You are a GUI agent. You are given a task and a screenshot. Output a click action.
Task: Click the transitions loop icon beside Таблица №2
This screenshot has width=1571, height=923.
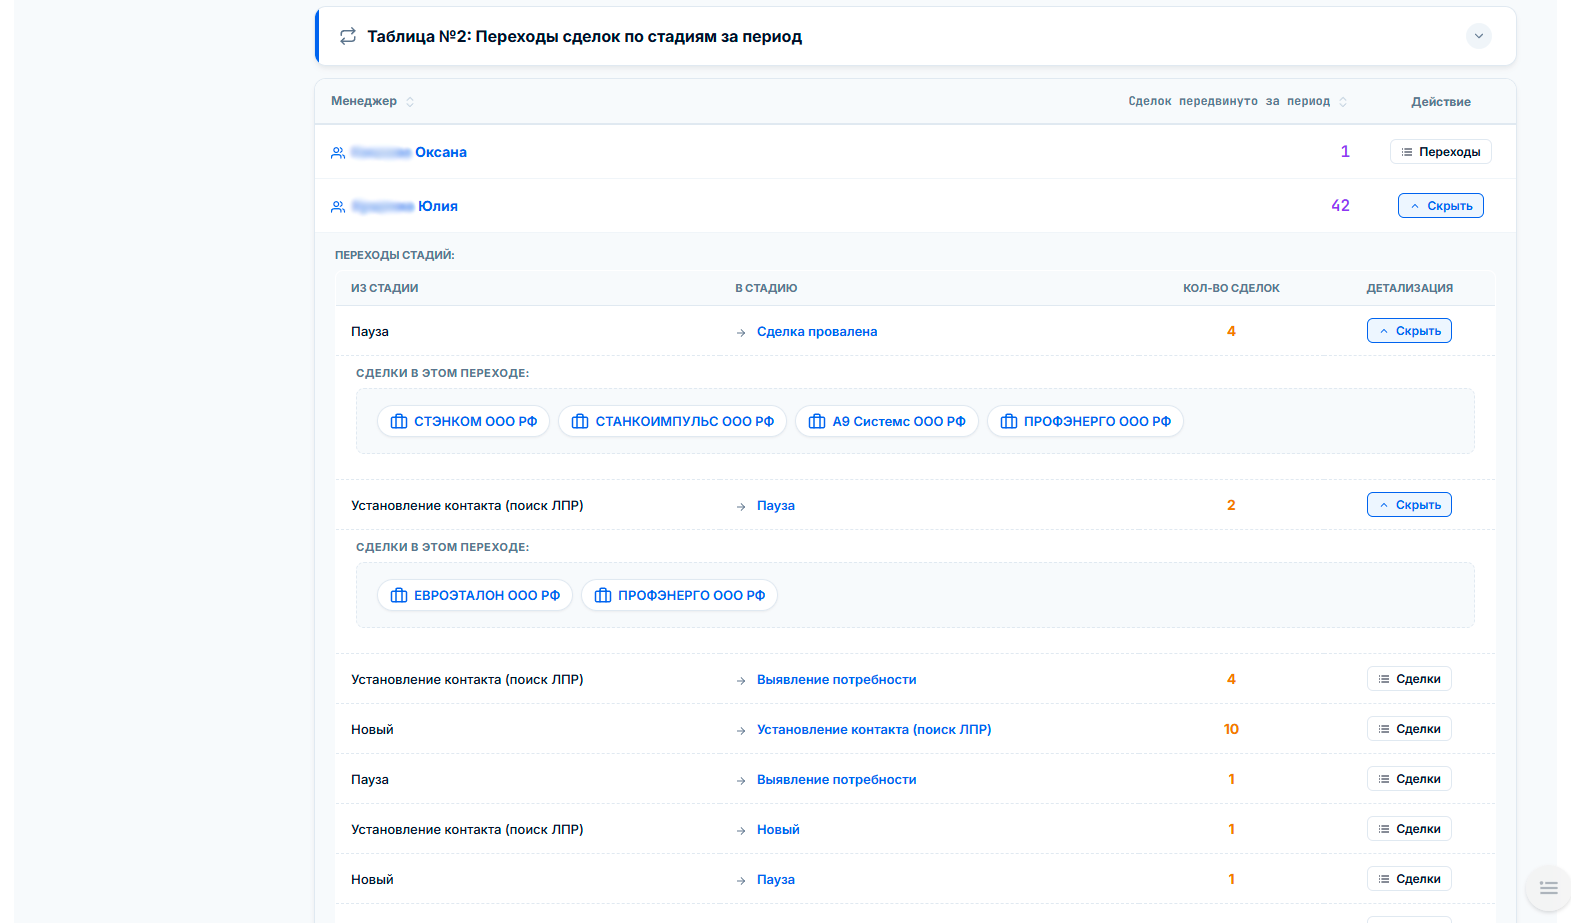click(347, 36)
